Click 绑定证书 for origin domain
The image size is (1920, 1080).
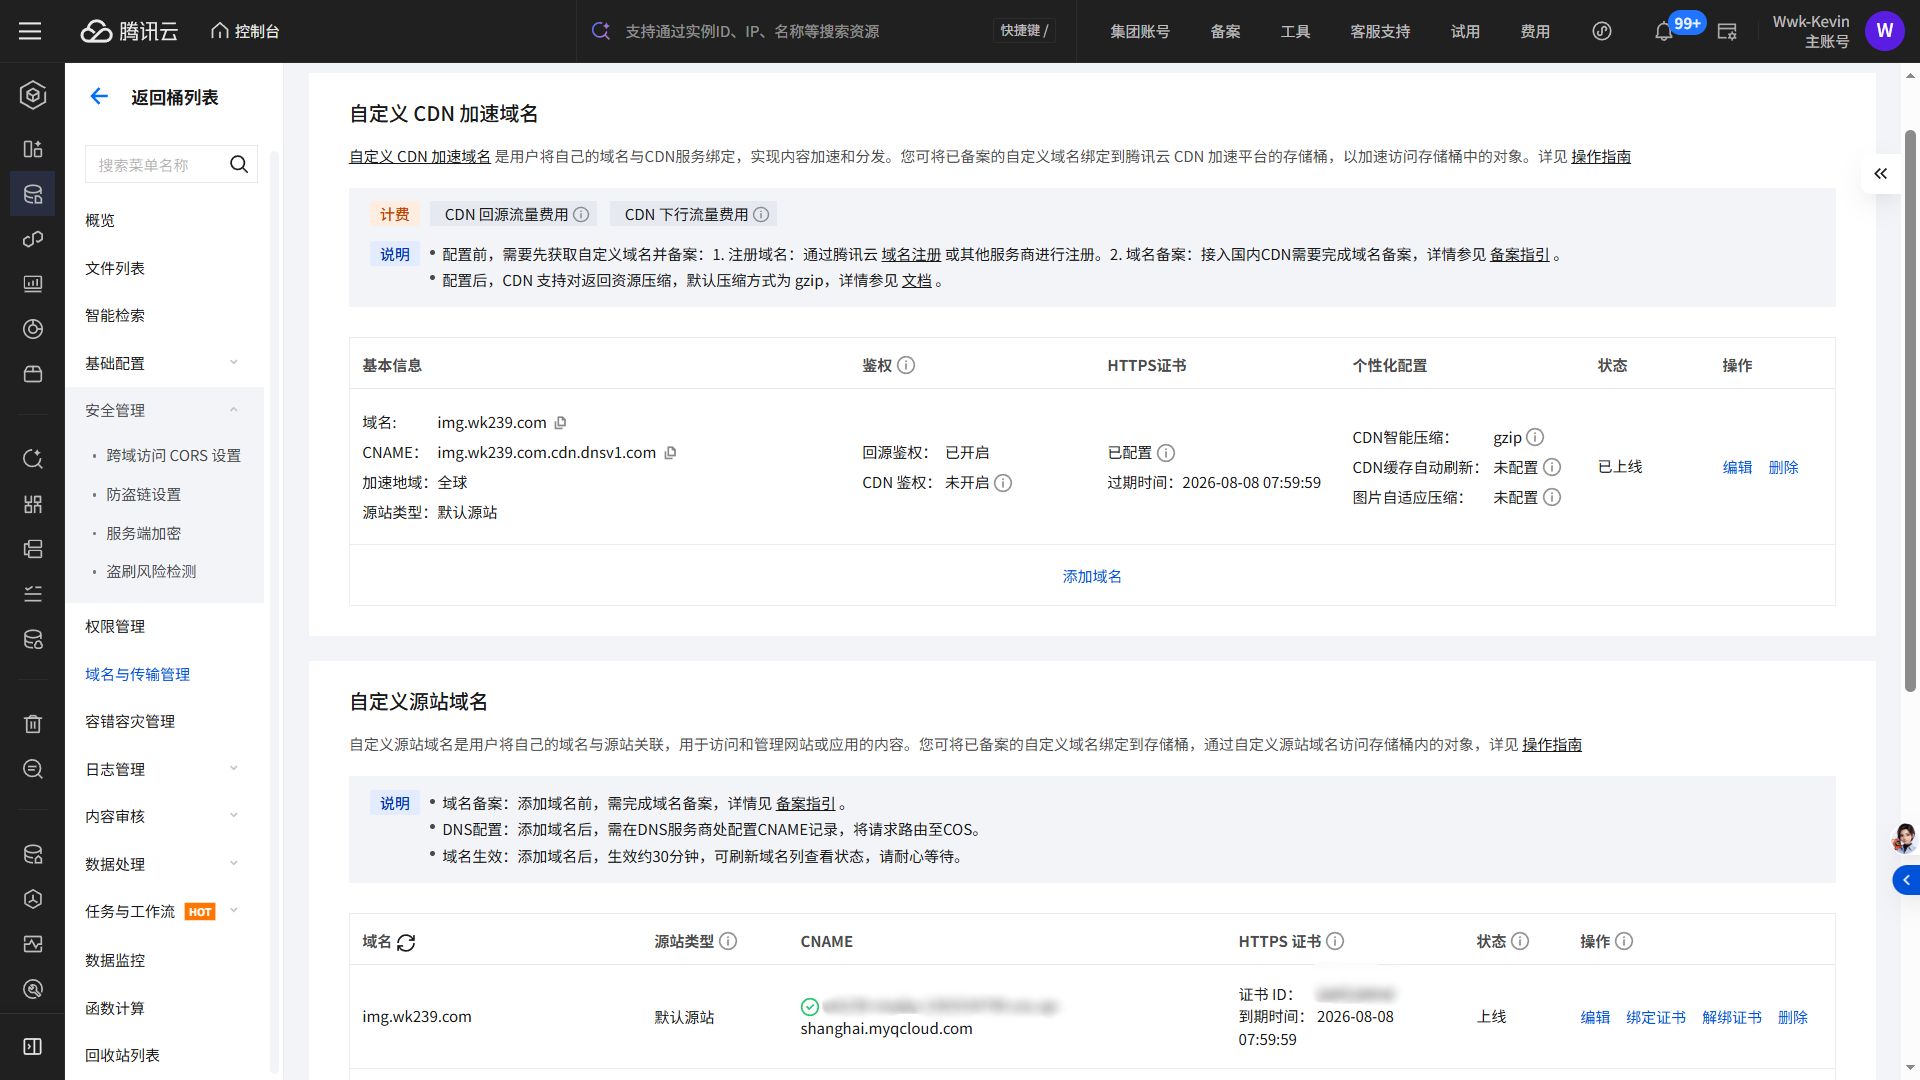[1656, 1017]
